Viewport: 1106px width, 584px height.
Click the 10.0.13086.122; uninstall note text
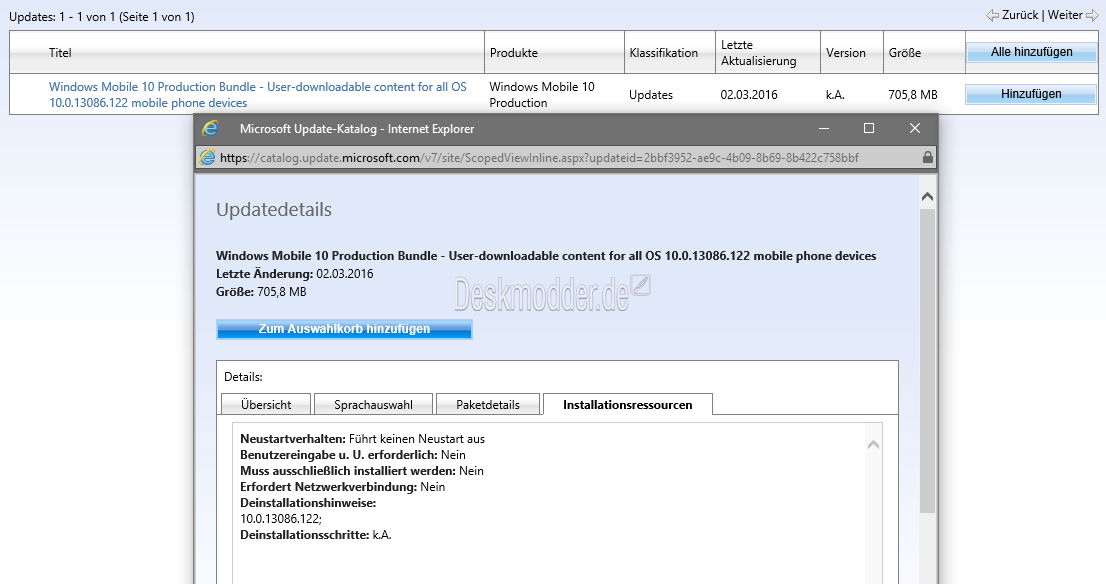click(281, 518)
